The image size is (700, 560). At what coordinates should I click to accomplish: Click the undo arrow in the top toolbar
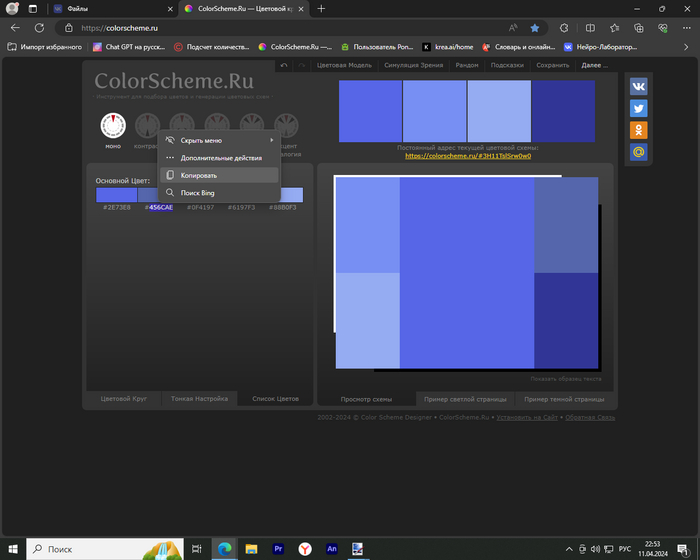[x=284, y=65]
